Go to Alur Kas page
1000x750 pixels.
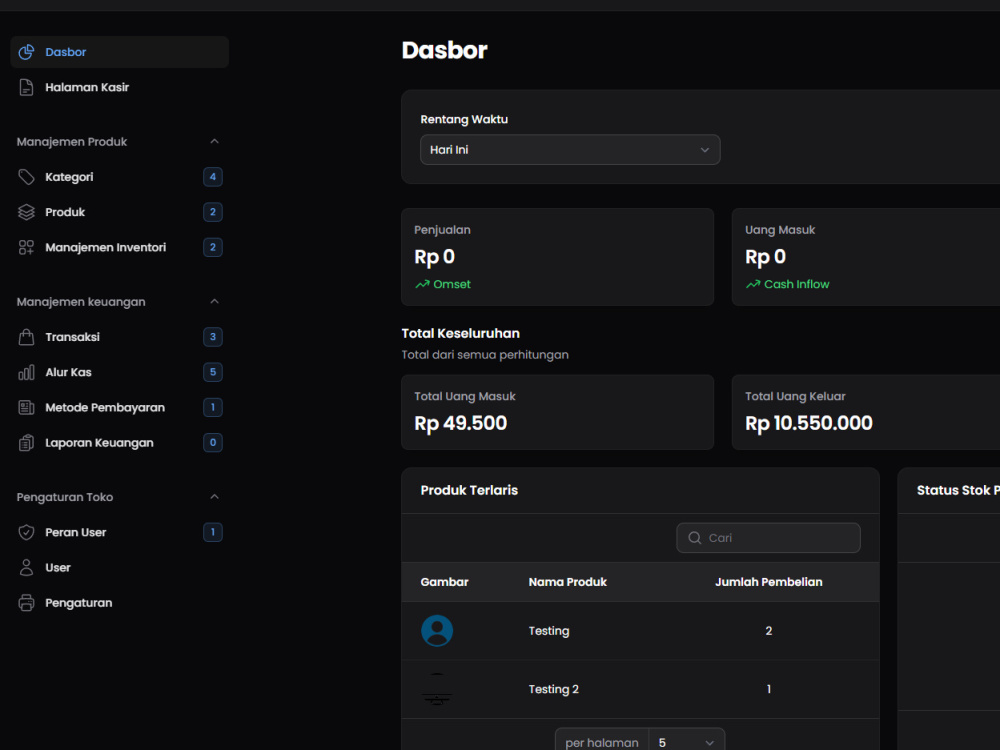pyautogui.click(x=120, y=372)
